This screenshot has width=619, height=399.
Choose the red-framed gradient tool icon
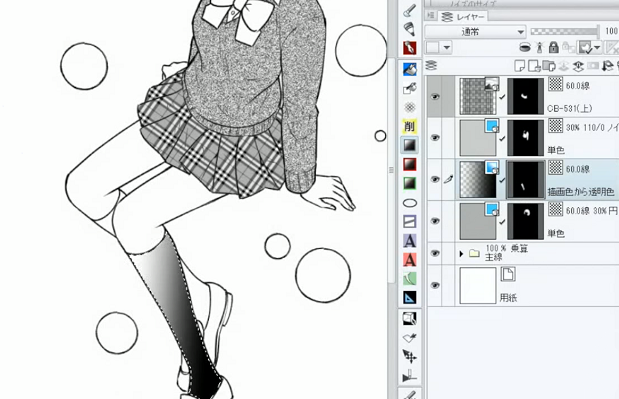[x=410, y=164]
